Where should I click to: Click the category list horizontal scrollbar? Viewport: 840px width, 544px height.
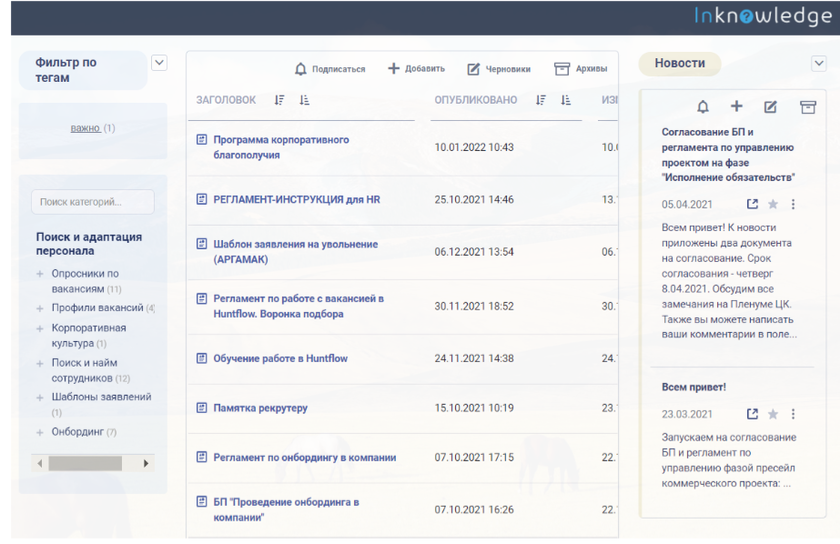tap(85, 464)
